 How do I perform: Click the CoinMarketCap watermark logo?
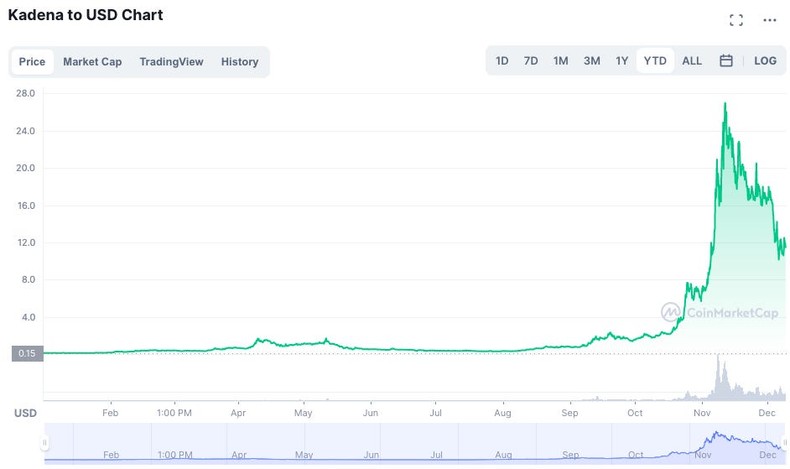coord(718,312)
